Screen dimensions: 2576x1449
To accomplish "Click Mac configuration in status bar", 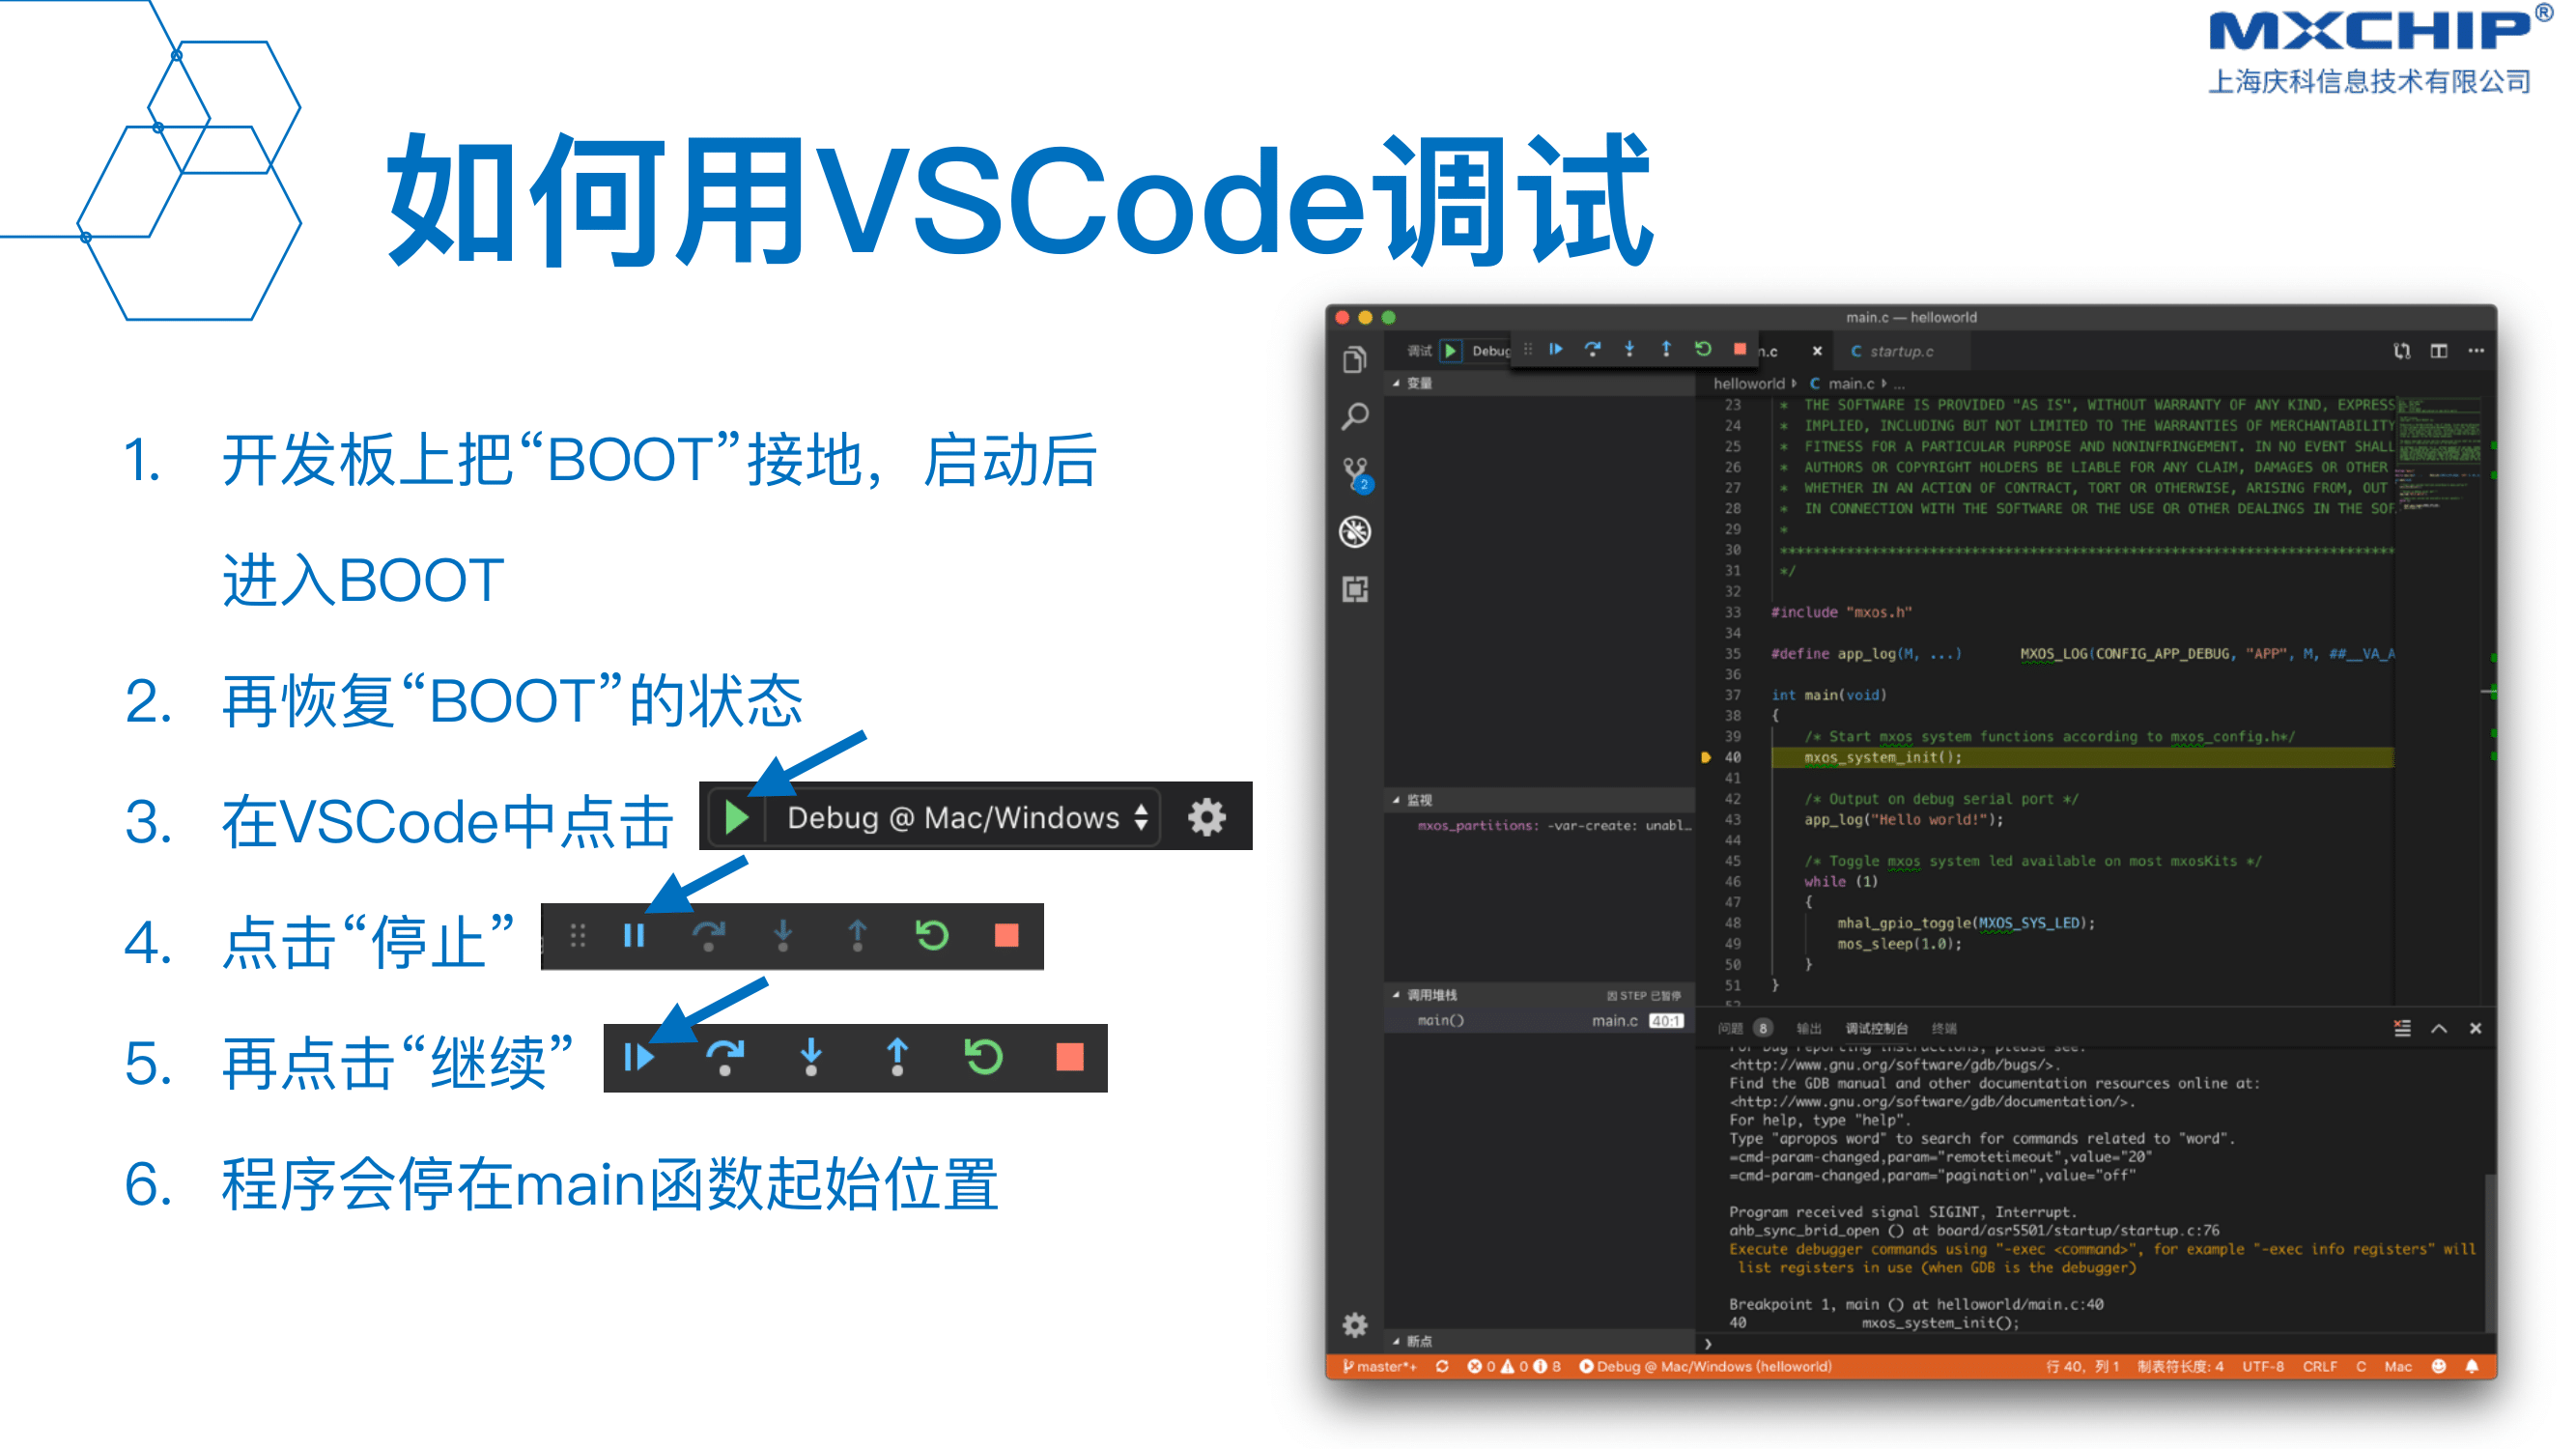I will click(x=2397, y=1366).
